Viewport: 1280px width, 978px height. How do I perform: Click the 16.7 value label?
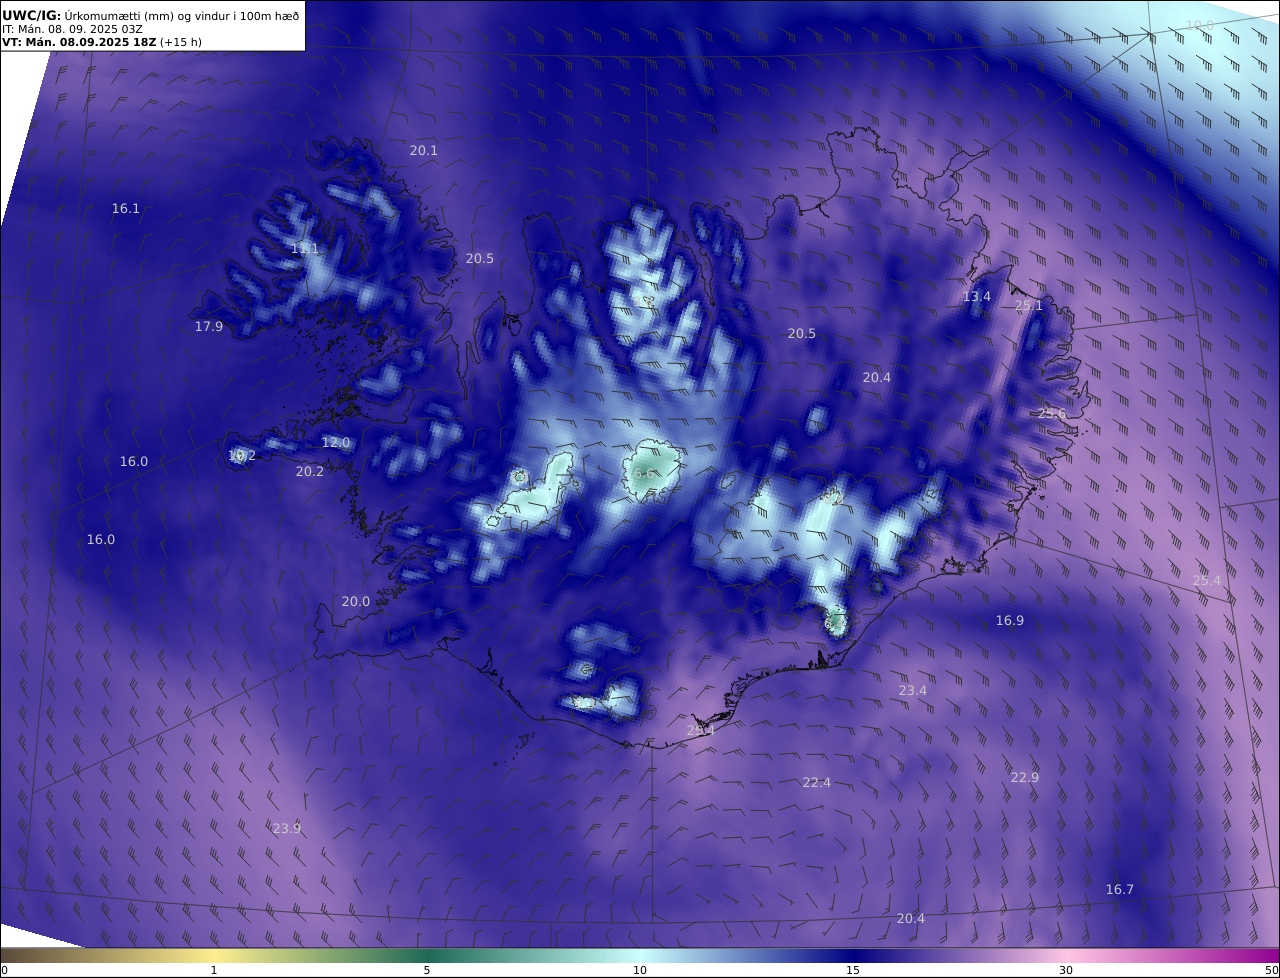pos(1120,889)
